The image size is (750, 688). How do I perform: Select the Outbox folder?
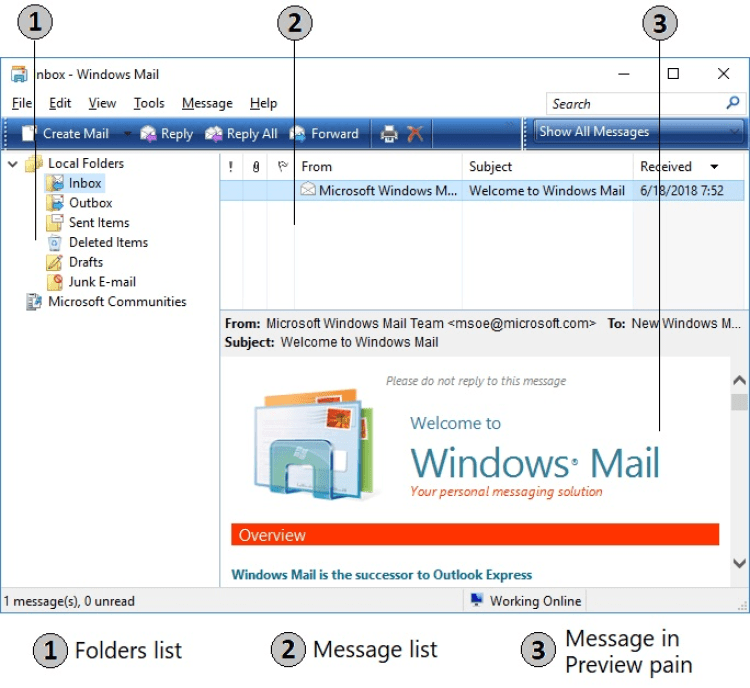coord(90,203)
